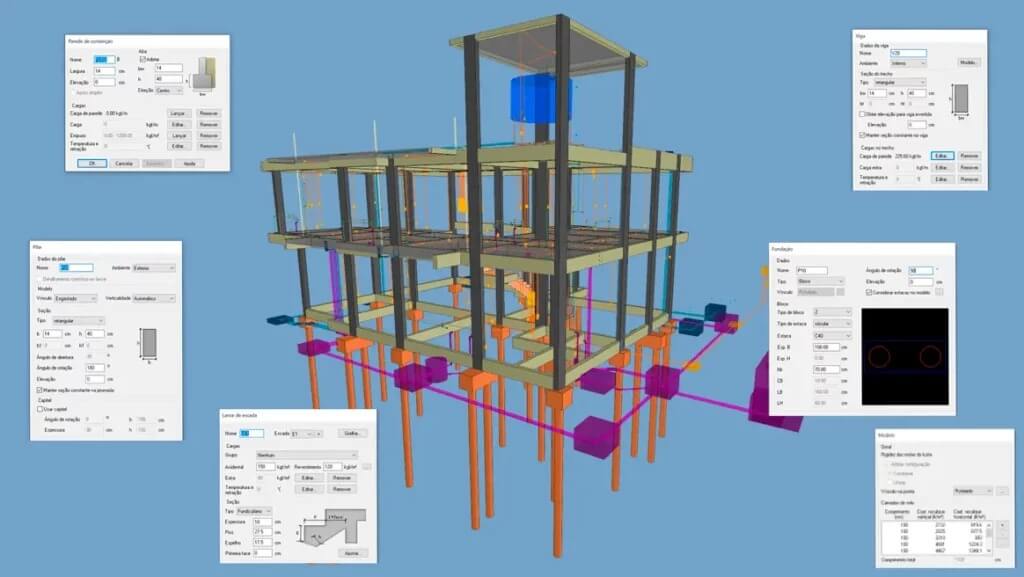Open the Escada dropdown in the stair dialog
This screenshot has width=1024, height=577.
(302, 433)
